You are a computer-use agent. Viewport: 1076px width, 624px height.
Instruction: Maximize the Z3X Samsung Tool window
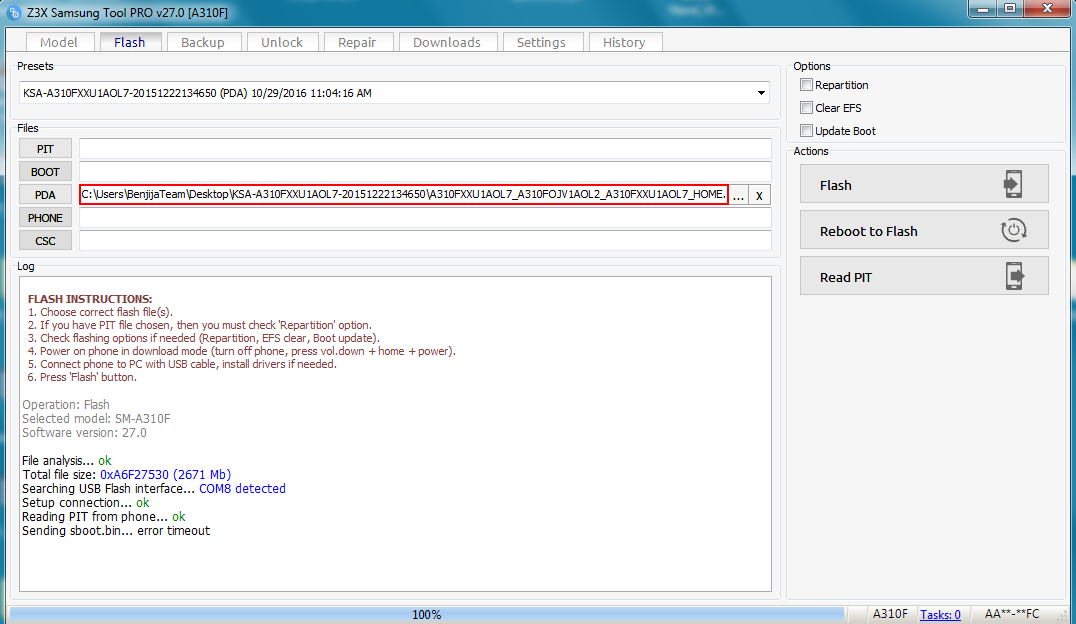tap(1010, 9)
